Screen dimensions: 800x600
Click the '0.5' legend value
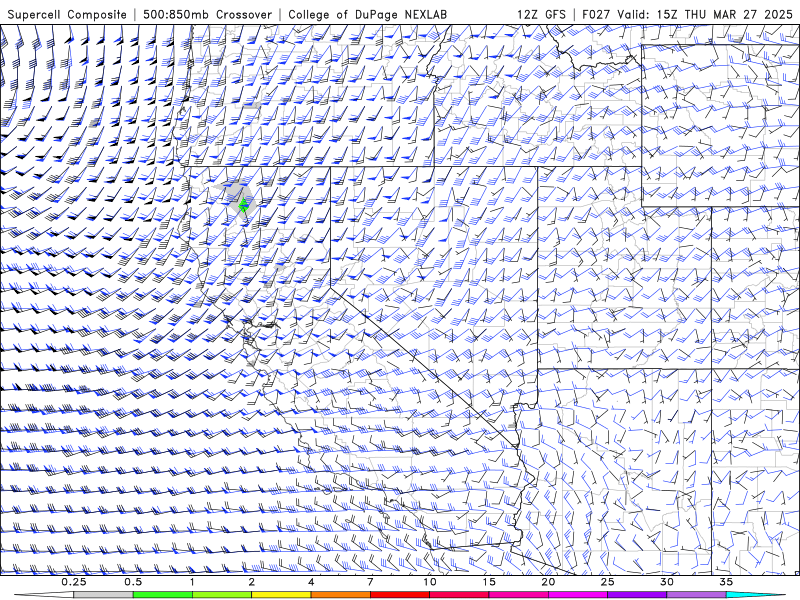(x=133, y=582)
